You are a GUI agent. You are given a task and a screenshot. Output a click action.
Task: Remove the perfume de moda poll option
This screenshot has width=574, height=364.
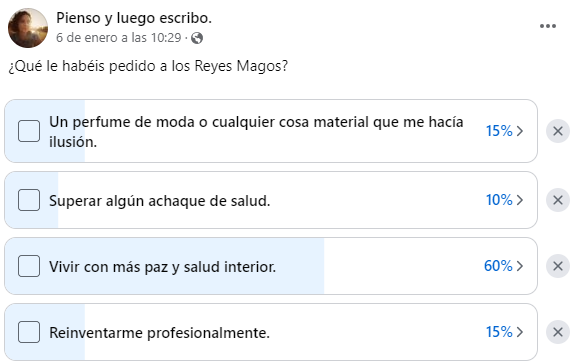(x=558, y=131)
